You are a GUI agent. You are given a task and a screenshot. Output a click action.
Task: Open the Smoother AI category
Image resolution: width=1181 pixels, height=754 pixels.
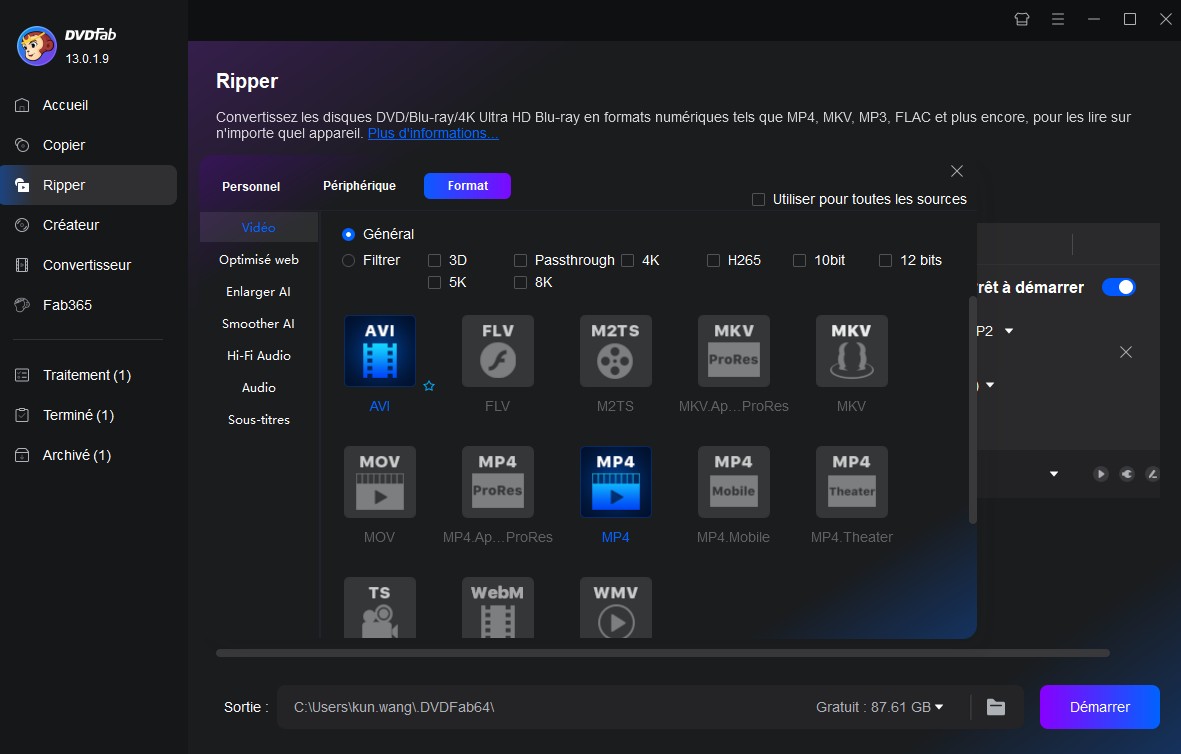[x=258, y=323]
